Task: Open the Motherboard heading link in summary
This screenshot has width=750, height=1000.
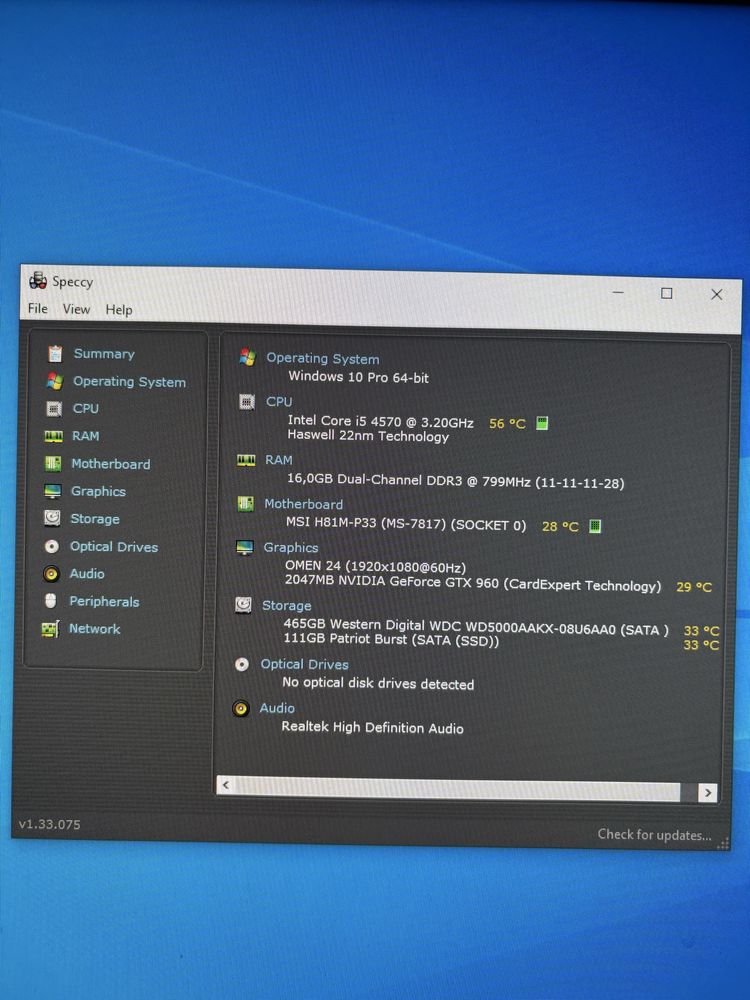Action: coord(303,504)
